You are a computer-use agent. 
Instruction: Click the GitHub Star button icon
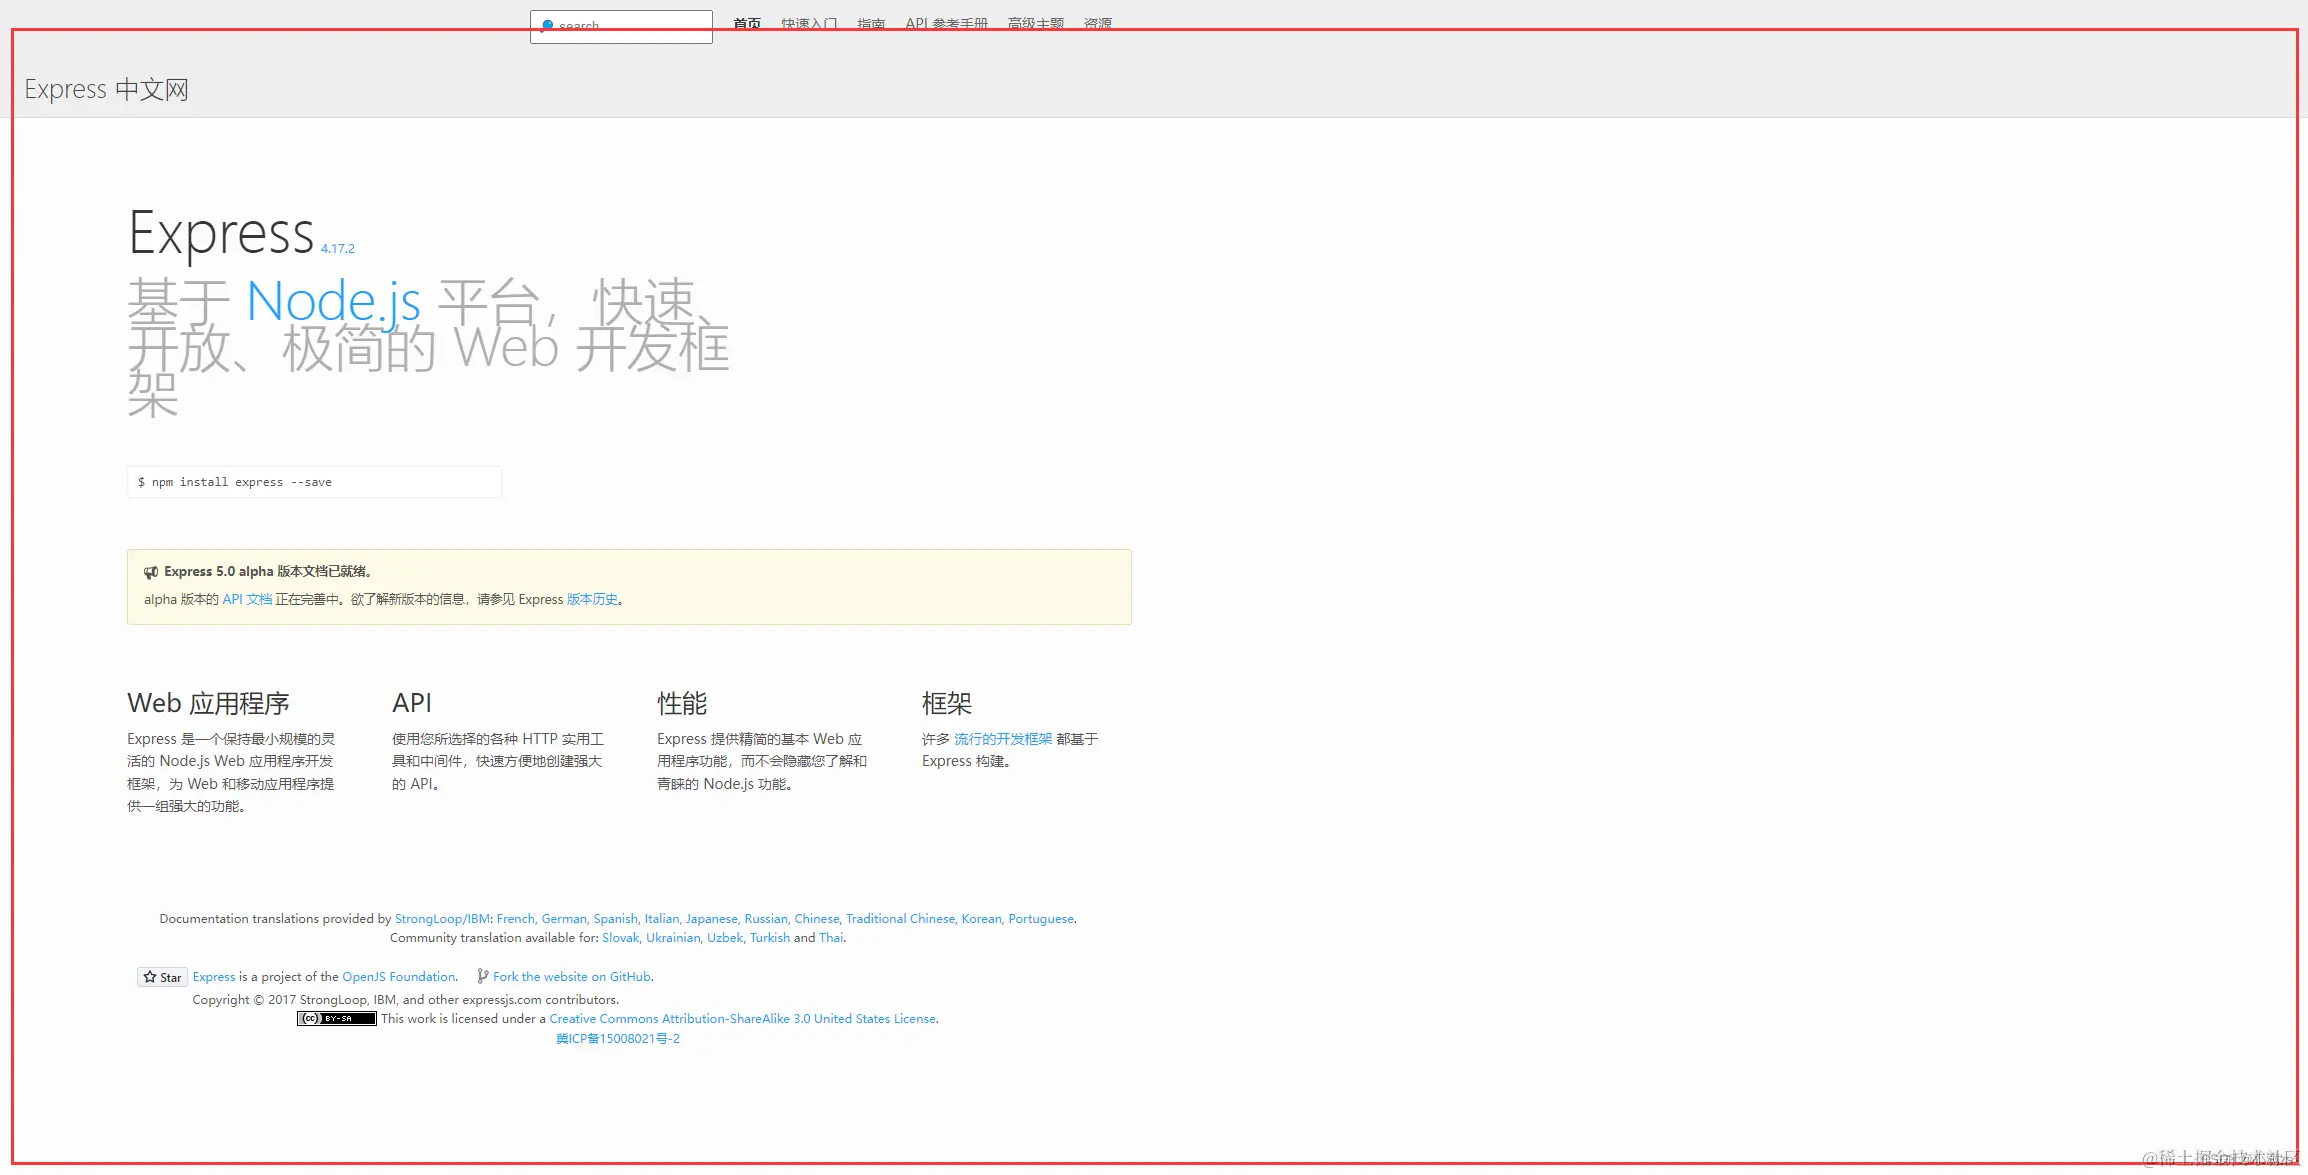[150, 977]
